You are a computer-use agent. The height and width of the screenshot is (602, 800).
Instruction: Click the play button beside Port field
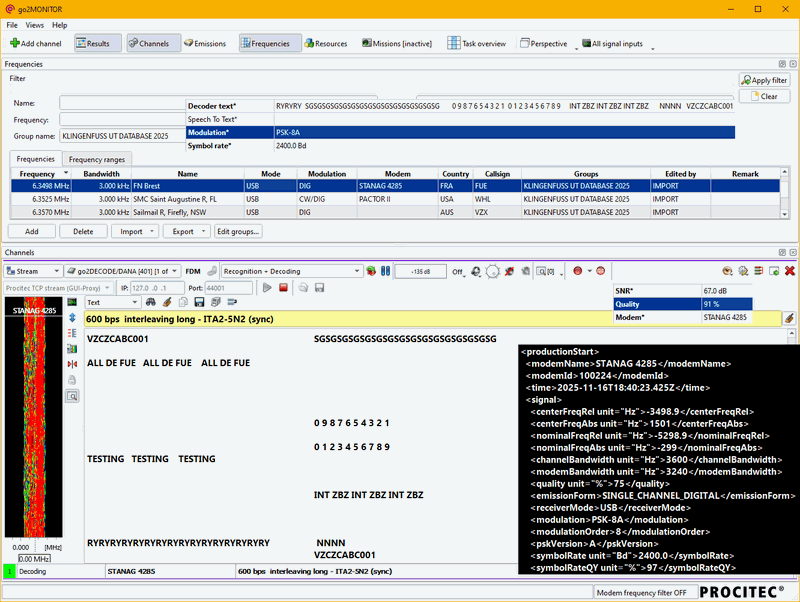coord(267,288)
